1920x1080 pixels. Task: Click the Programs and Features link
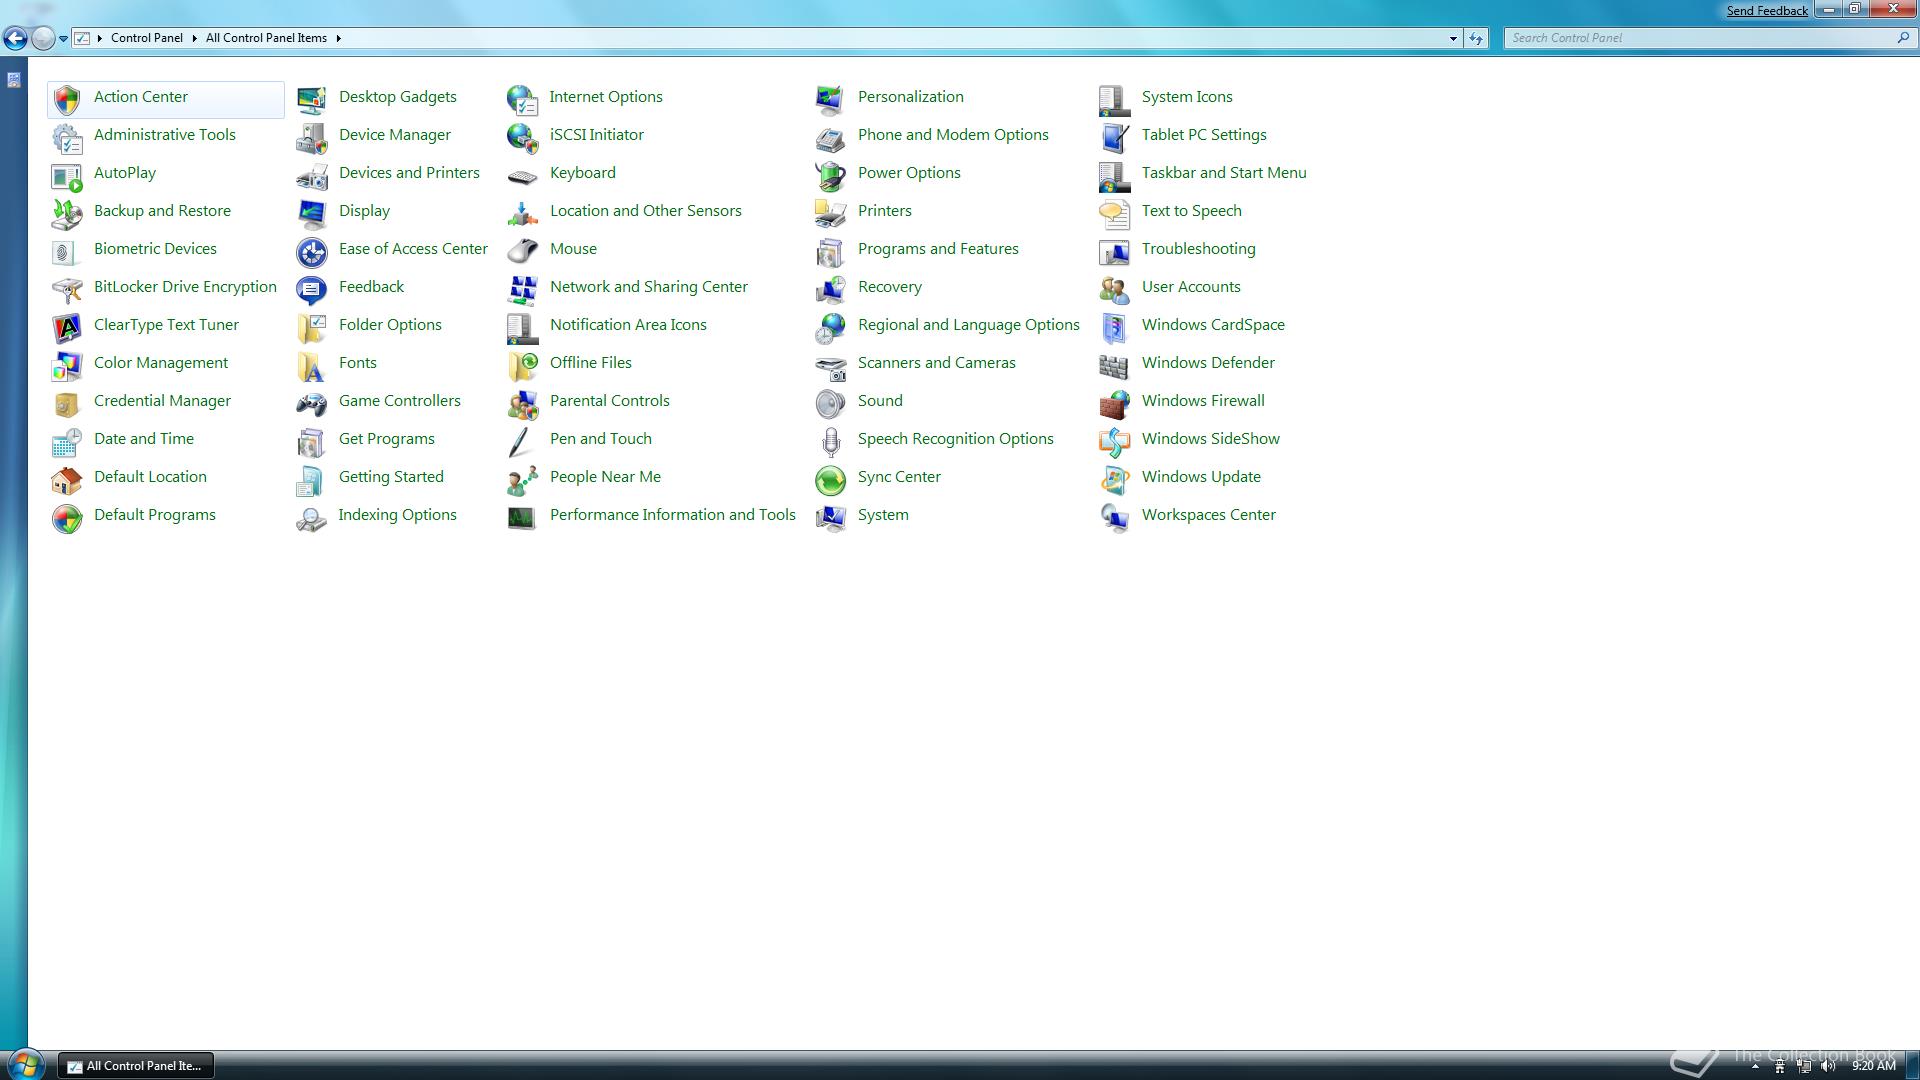click(x=938, y=249)
